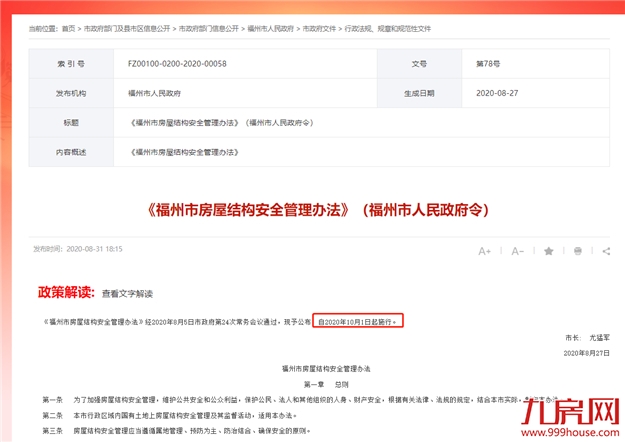Decrease font size with A- icon
This screenshot has width=625, height=442.
coord(517,251)
